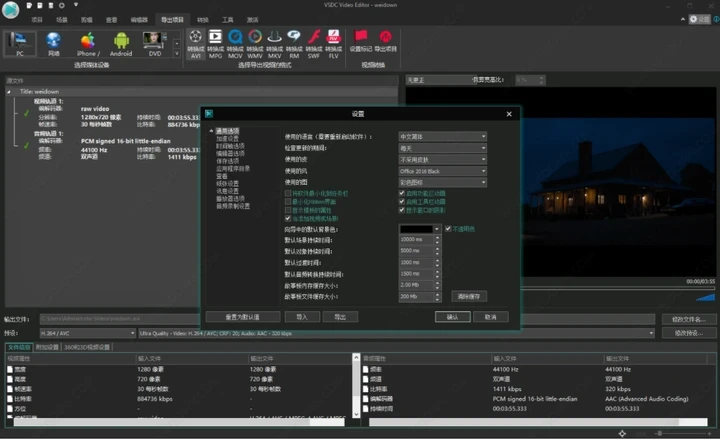Open the Tools ribbon tab
Image resolution: width=720 pixels, height=440 pixels.
[228, 20]
